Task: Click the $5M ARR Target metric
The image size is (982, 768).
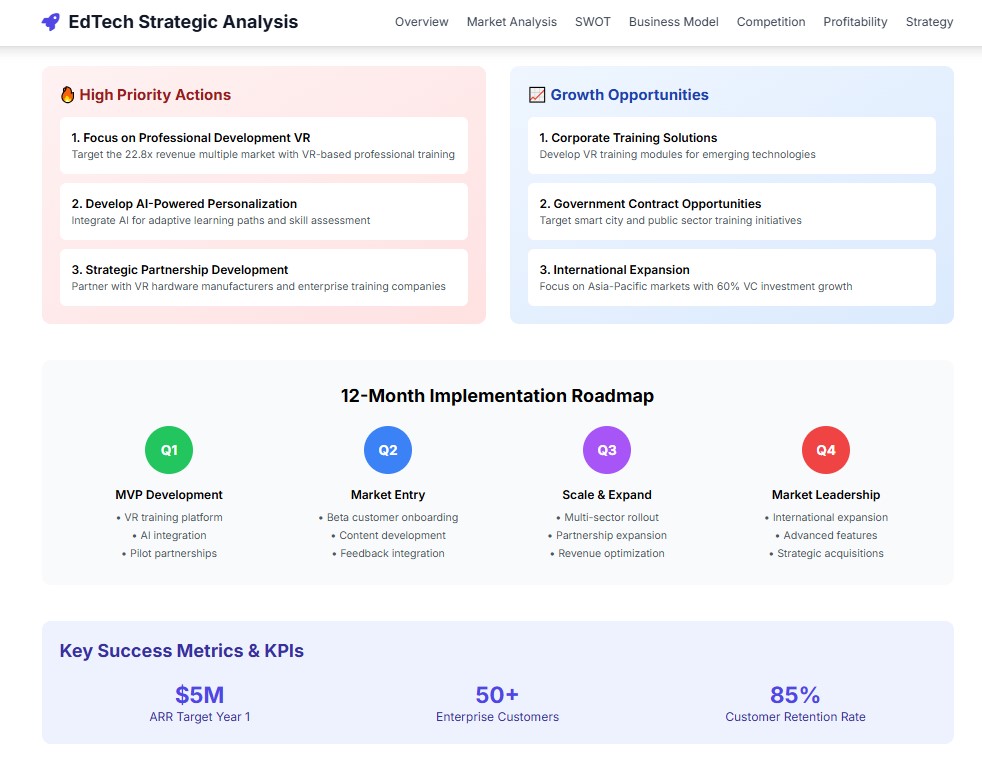Action: pyautogui.click(x=199, y=702)
